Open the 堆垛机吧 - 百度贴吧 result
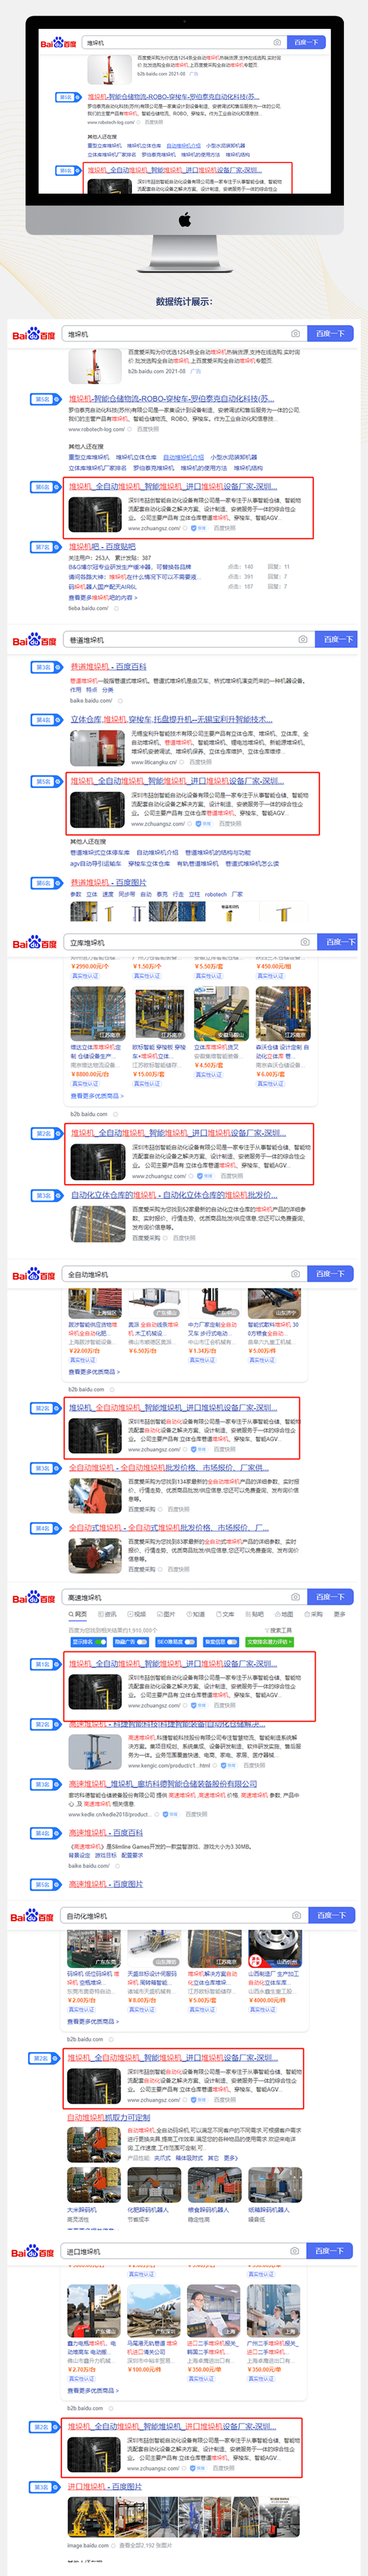Screen dimensions: 368x2576 (102, 547)
